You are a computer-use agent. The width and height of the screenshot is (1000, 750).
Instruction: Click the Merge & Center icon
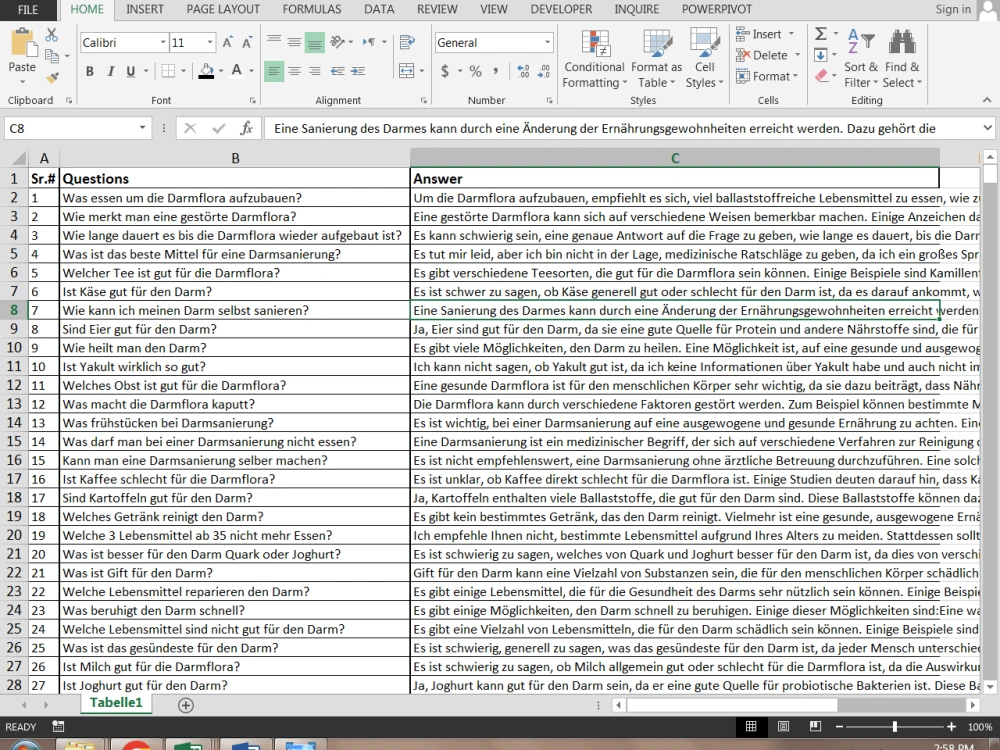(x=406, y=71)
